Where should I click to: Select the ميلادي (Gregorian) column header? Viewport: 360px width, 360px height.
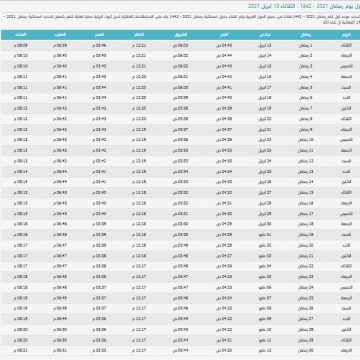click(x=265, y=35)
